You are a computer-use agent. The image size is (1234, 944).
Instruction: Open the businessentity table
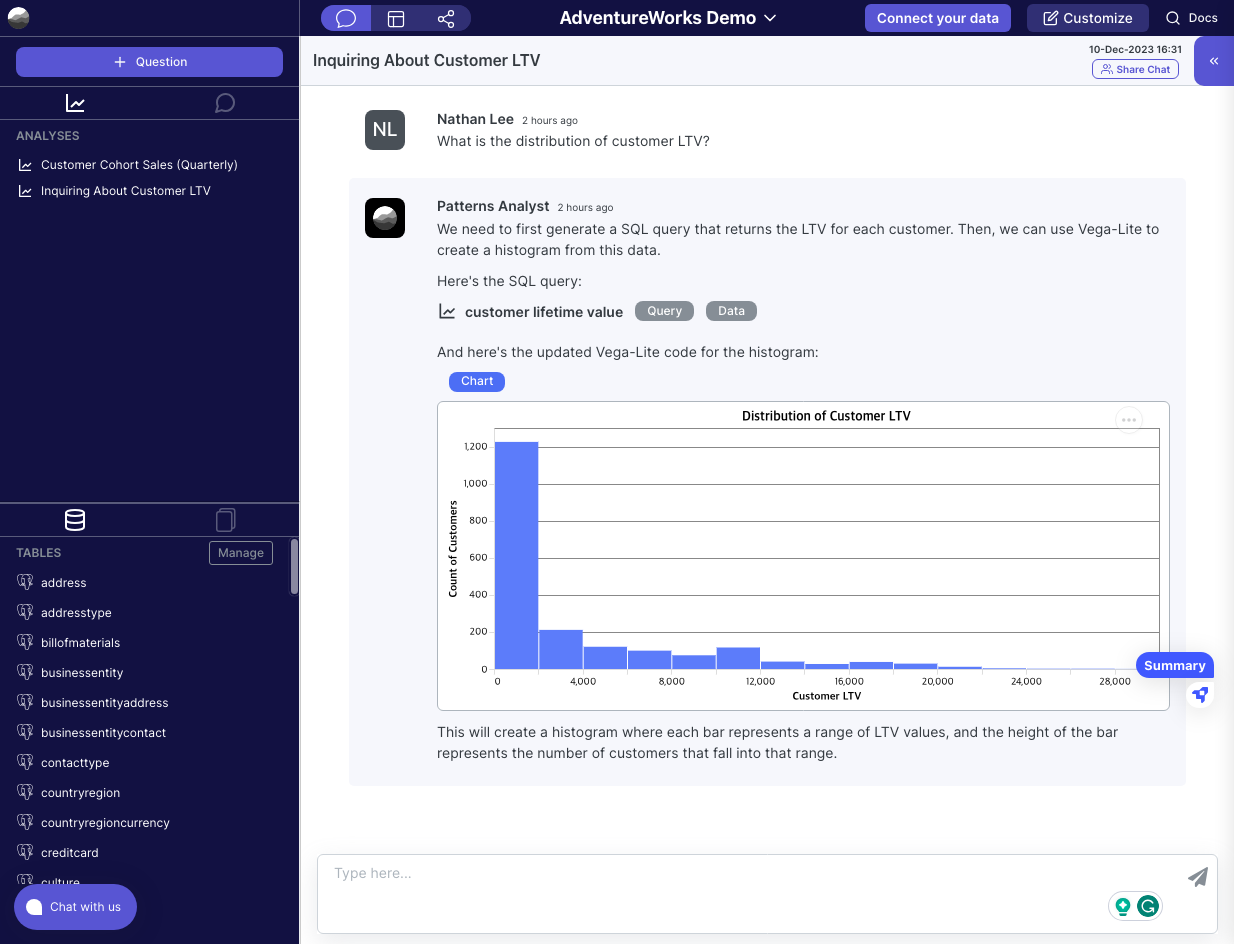(x=82, y=673)
